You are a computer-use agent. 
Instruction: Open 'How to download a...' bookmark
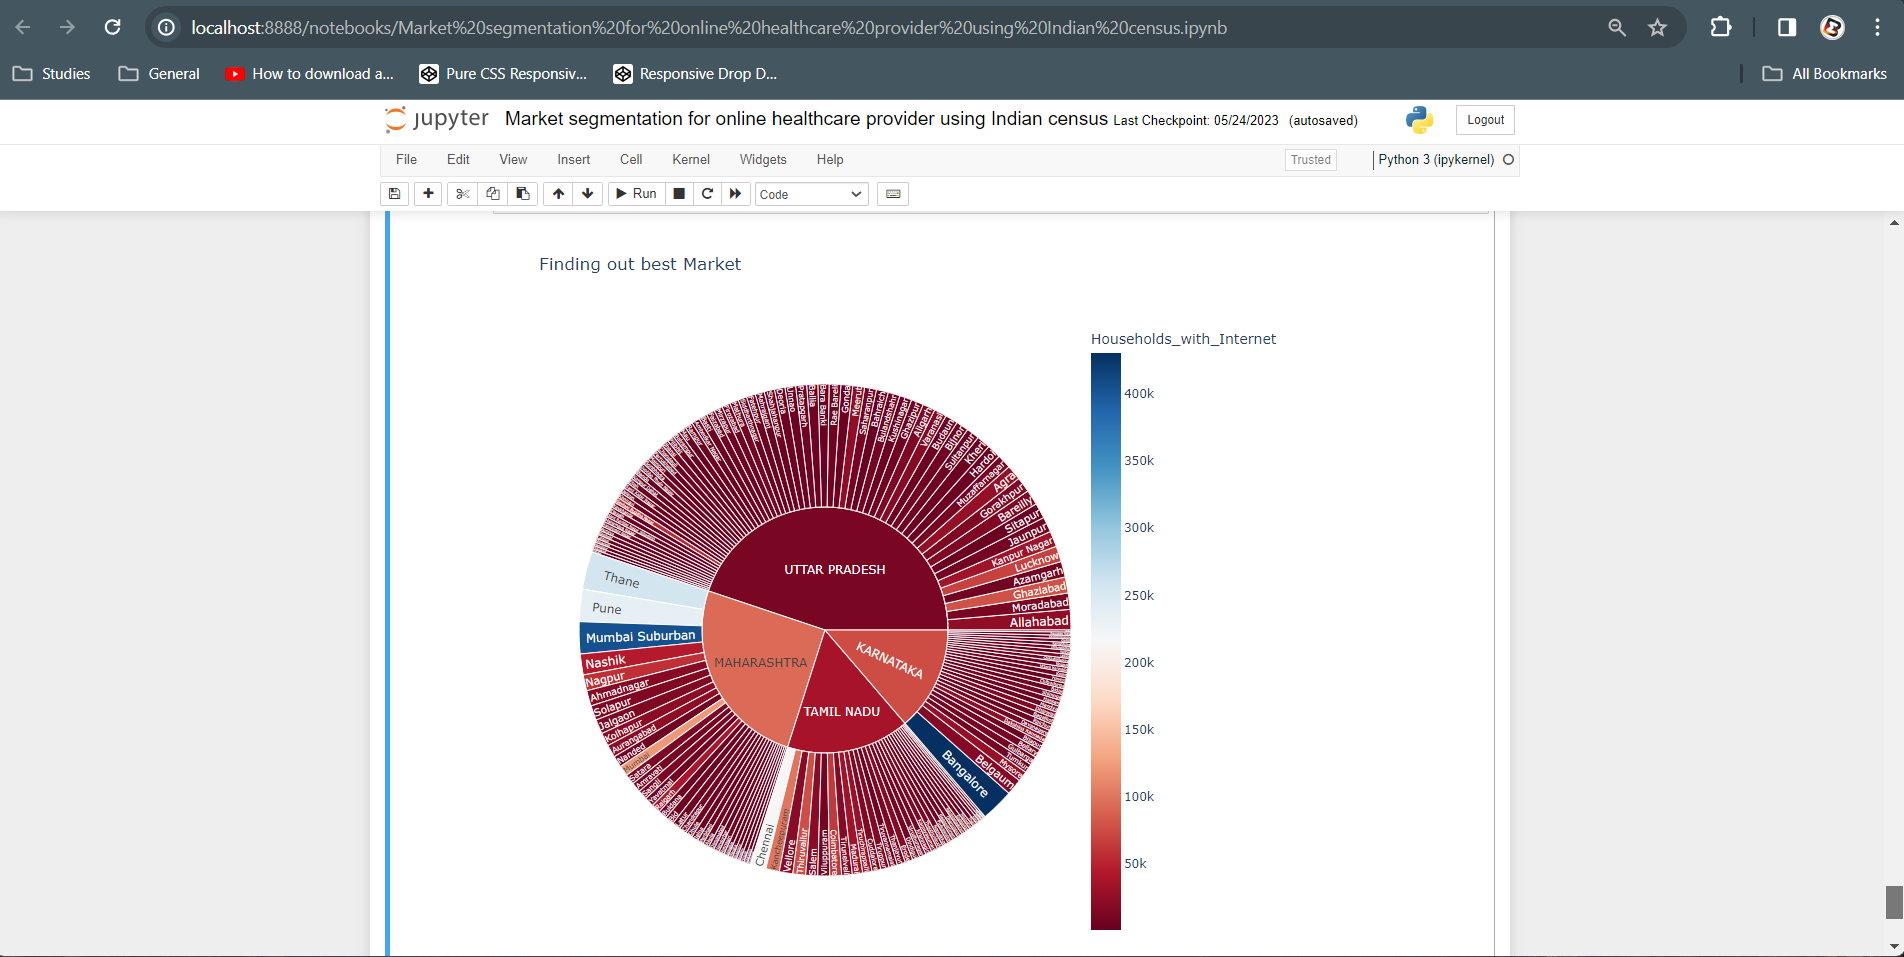click(x=310, y=74)
